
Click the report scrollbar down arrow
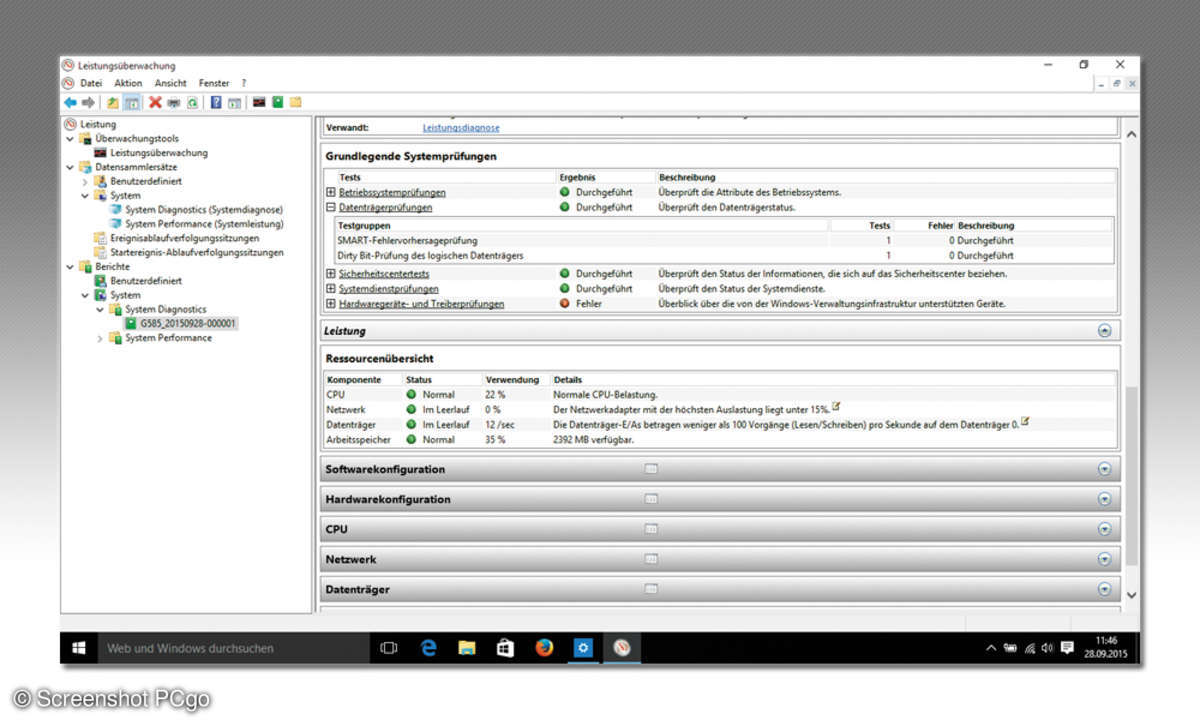pyautogui.click(x=1131, y=594)
